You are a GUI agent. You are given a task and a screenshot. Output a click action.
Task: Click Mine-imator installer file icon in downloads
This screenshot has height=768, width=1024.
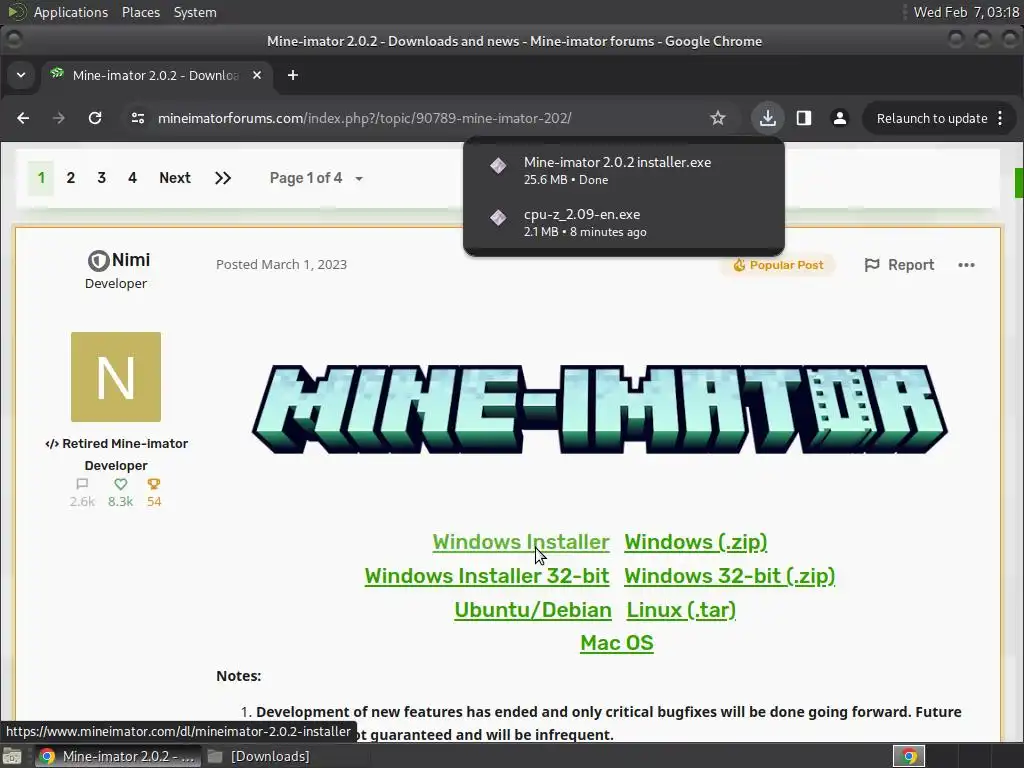point(498,166)
